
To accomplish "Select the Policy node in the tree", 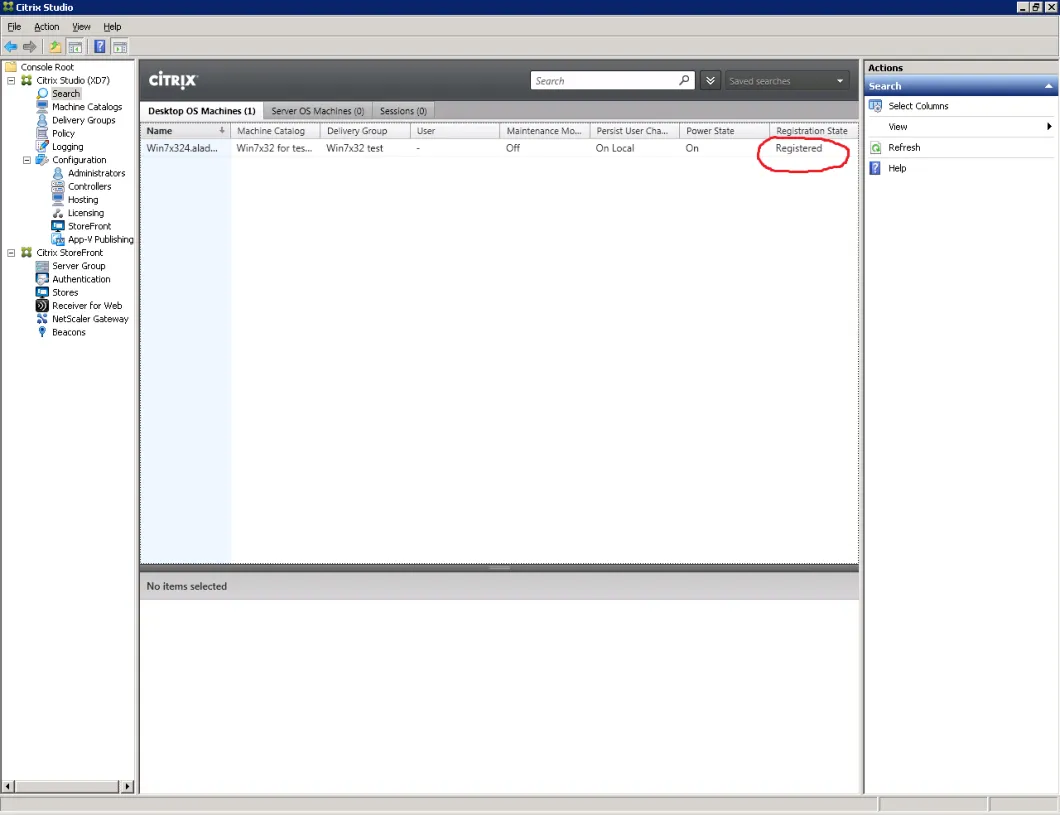I will [64, 133].
